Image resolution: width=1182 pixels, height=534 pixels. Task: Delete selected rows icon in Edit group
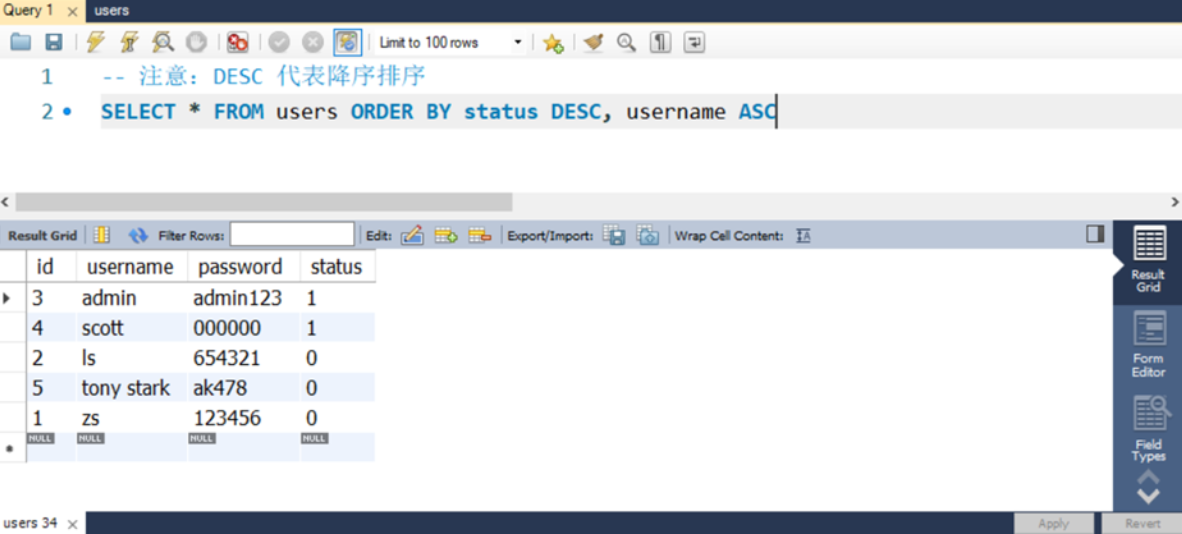pos(480,235)
